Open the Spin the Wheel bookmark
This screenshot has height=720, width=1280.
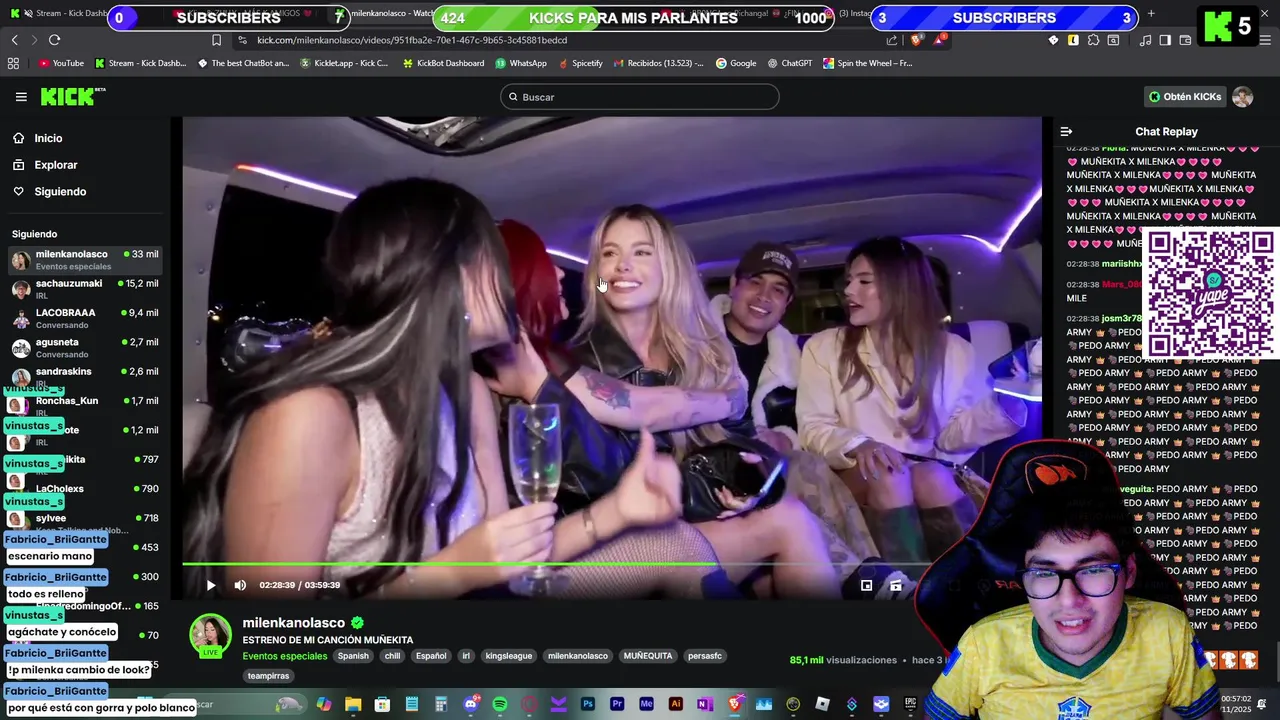867,63
